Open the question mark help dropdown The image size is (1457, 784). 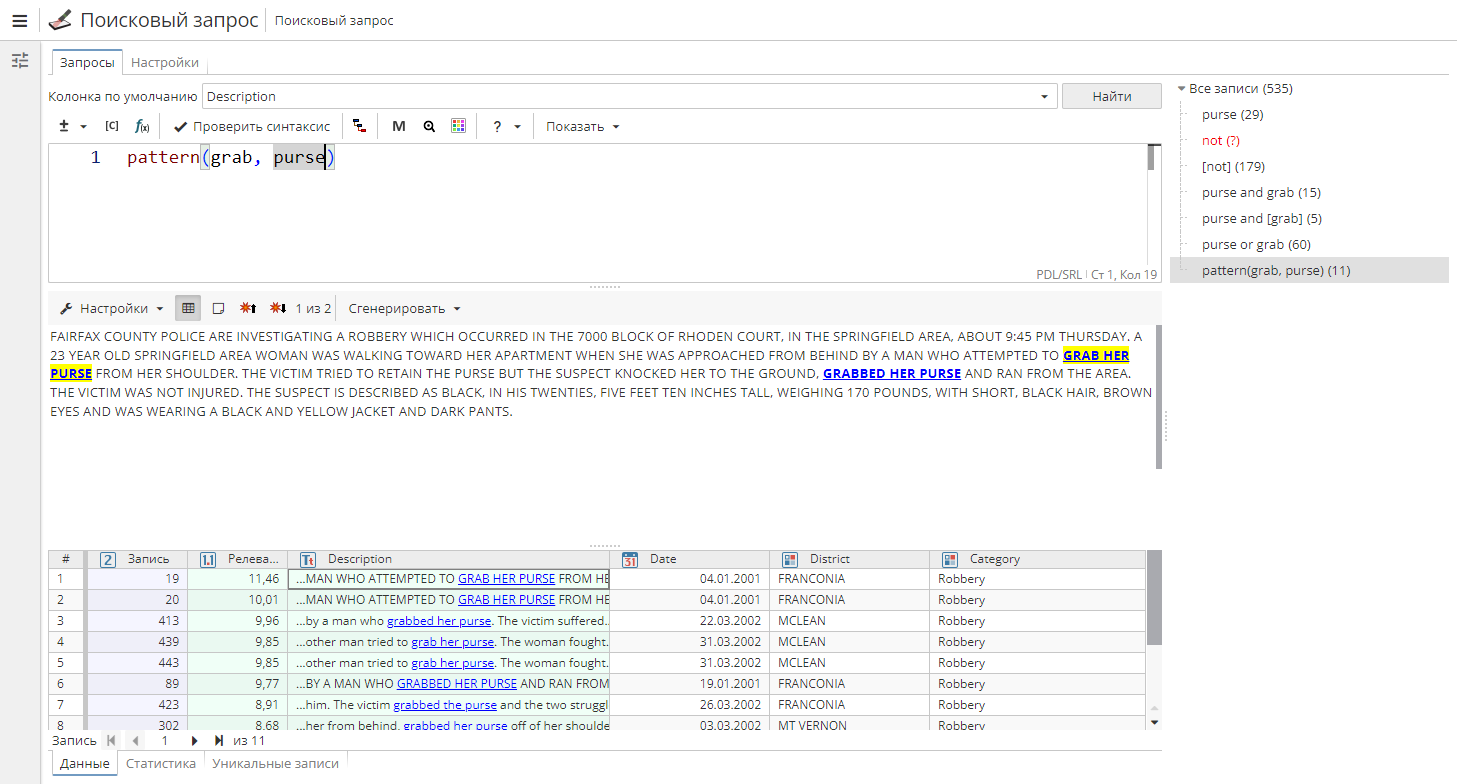click(x=506, y=127)
